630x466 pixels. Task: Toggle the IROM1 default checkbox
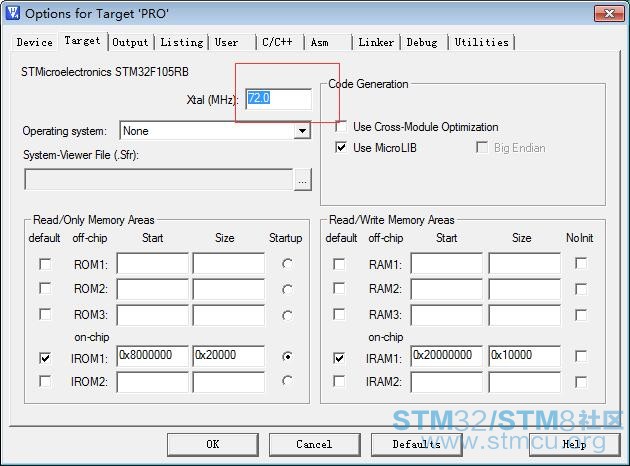(x=45, y=358)
